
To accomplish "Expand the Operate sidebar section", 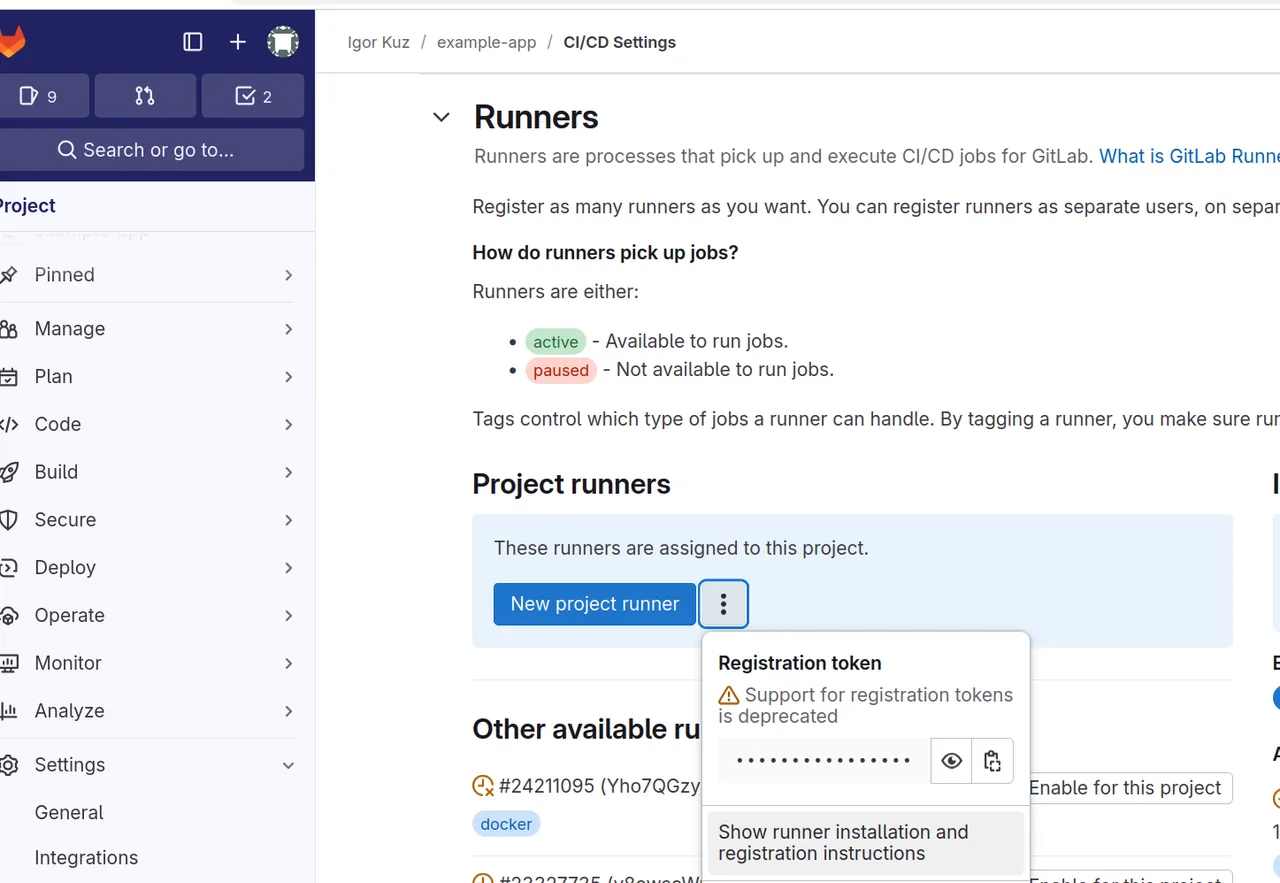I will (x=148, y=615).
